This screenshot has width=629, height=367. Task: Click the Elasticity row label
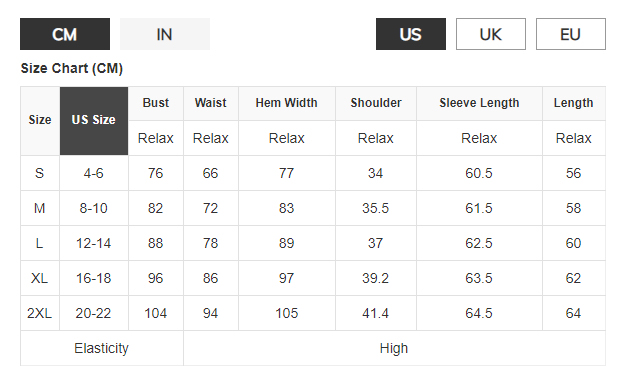click(x=101, y=348)
